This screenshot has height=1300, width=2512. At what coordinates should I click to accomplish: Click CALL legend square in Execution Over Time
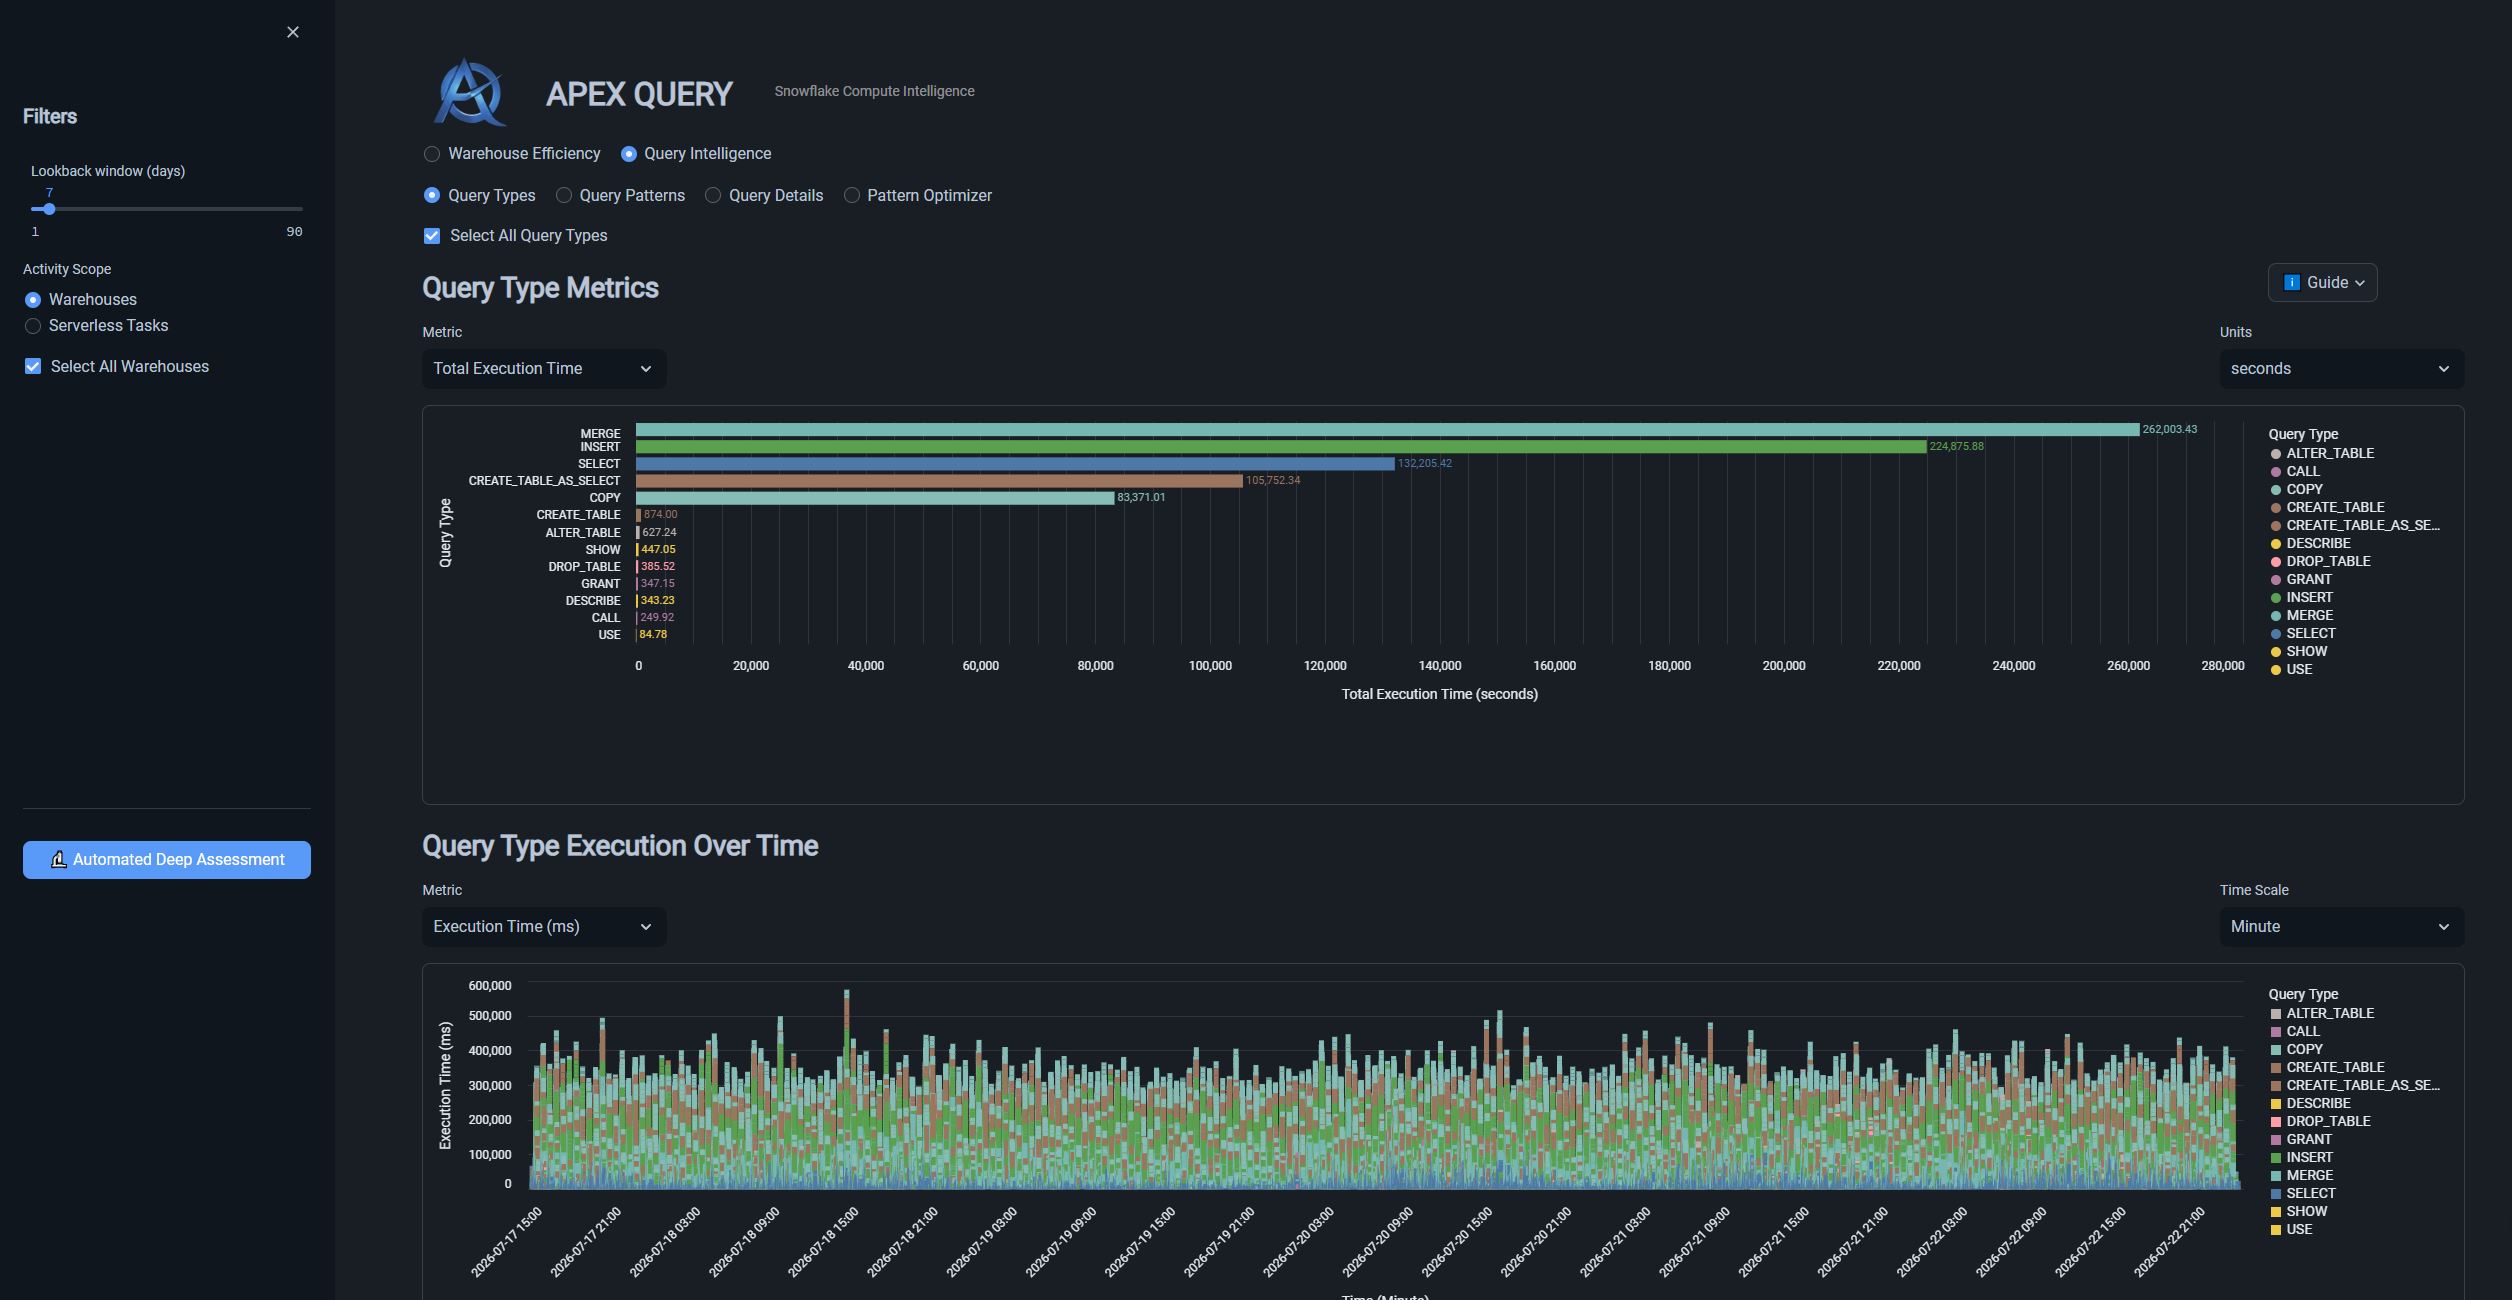click(2276, 1032)
